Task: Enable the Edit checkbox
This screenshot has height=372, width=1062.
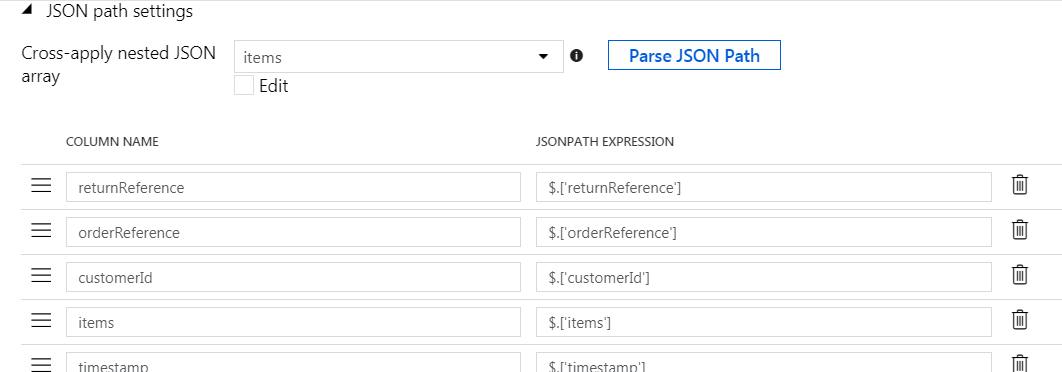Action: pos(244,86)
